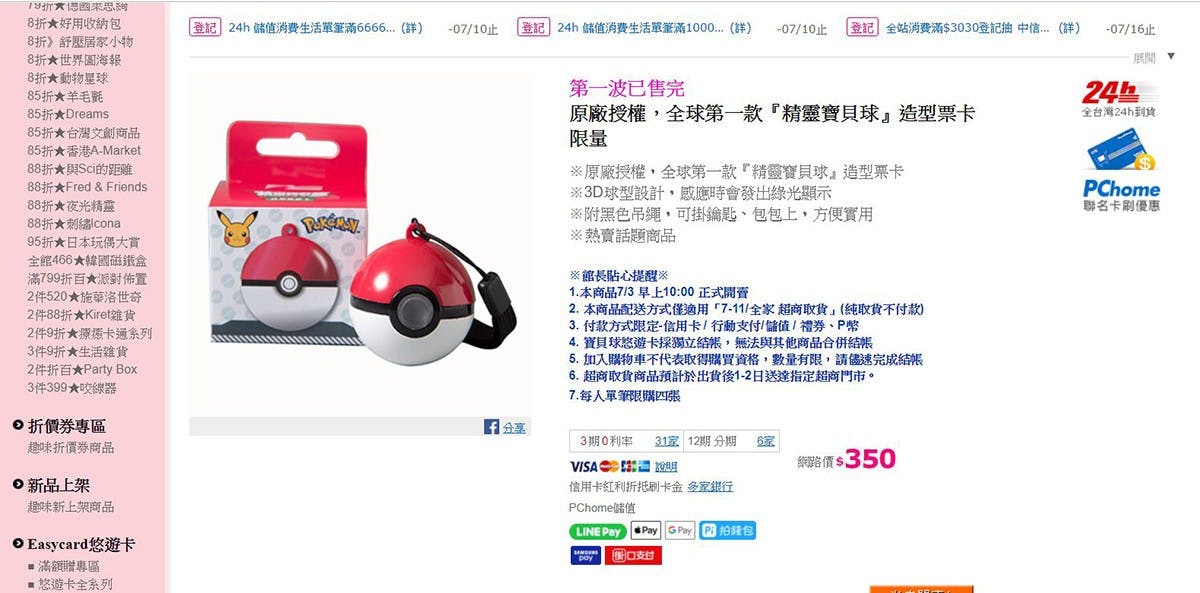The width and height of the screenshot is (1200, 593).
Task: Click the PChome 聯名卡 credit card banner
Action: (1121, 176)
